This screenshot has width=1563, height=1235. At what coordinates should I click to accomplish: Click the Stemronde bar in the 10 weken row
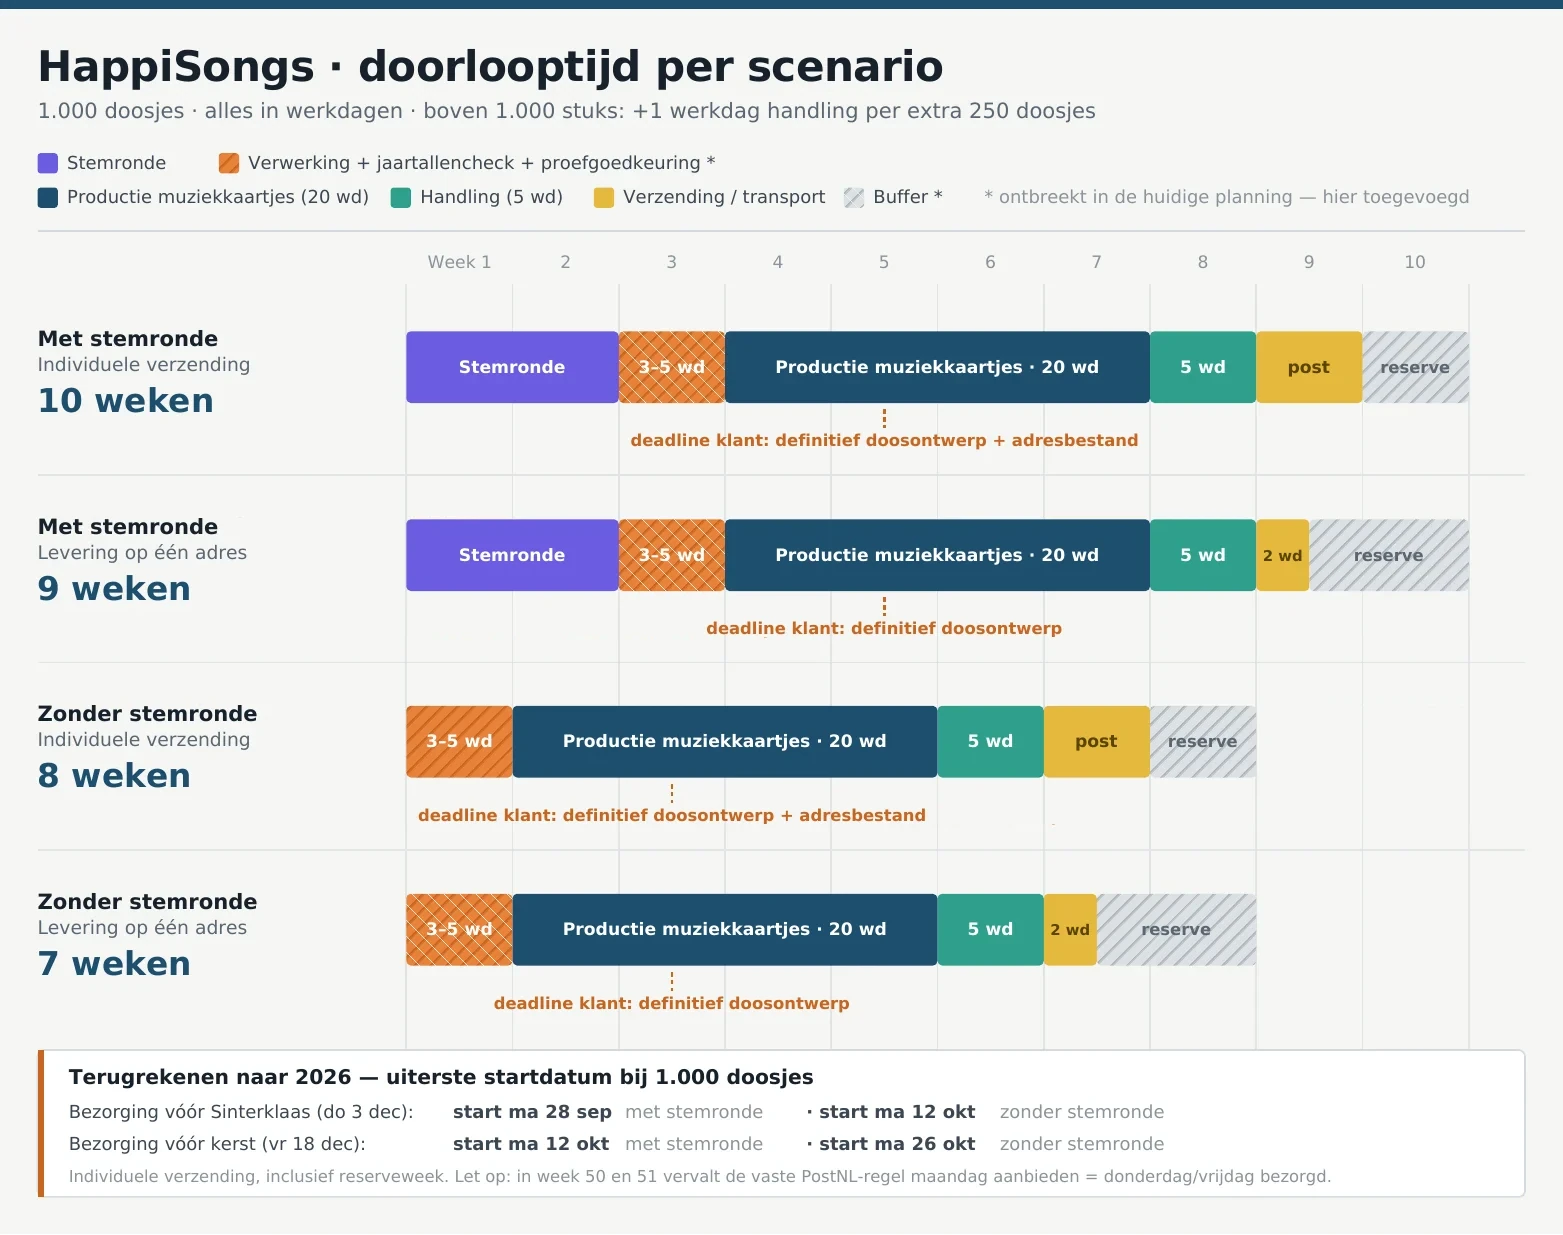click(x=512, y=367)
